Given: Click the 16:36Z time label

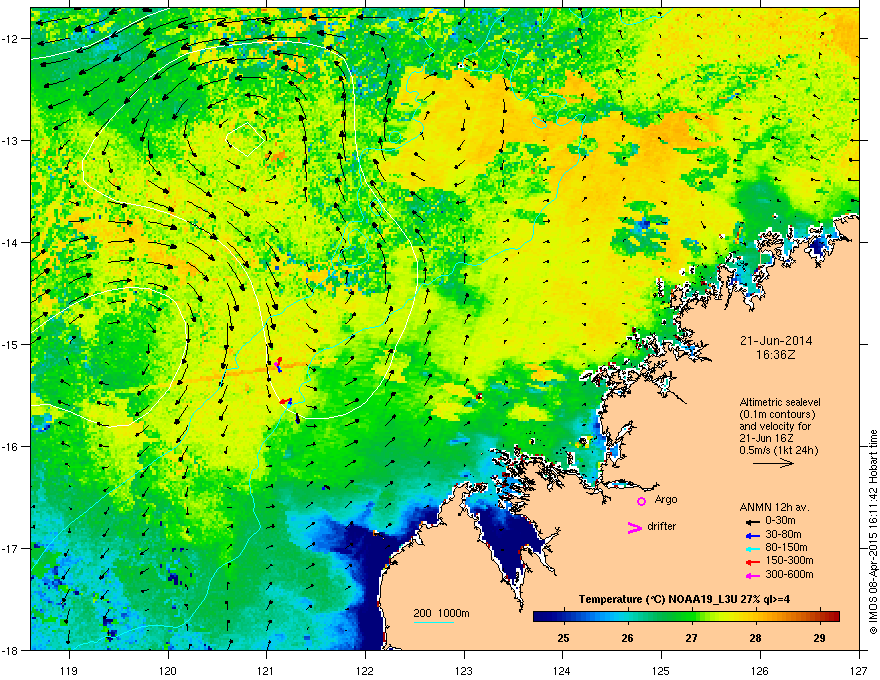Looking at the screenshot, I should tap(775, 355).
